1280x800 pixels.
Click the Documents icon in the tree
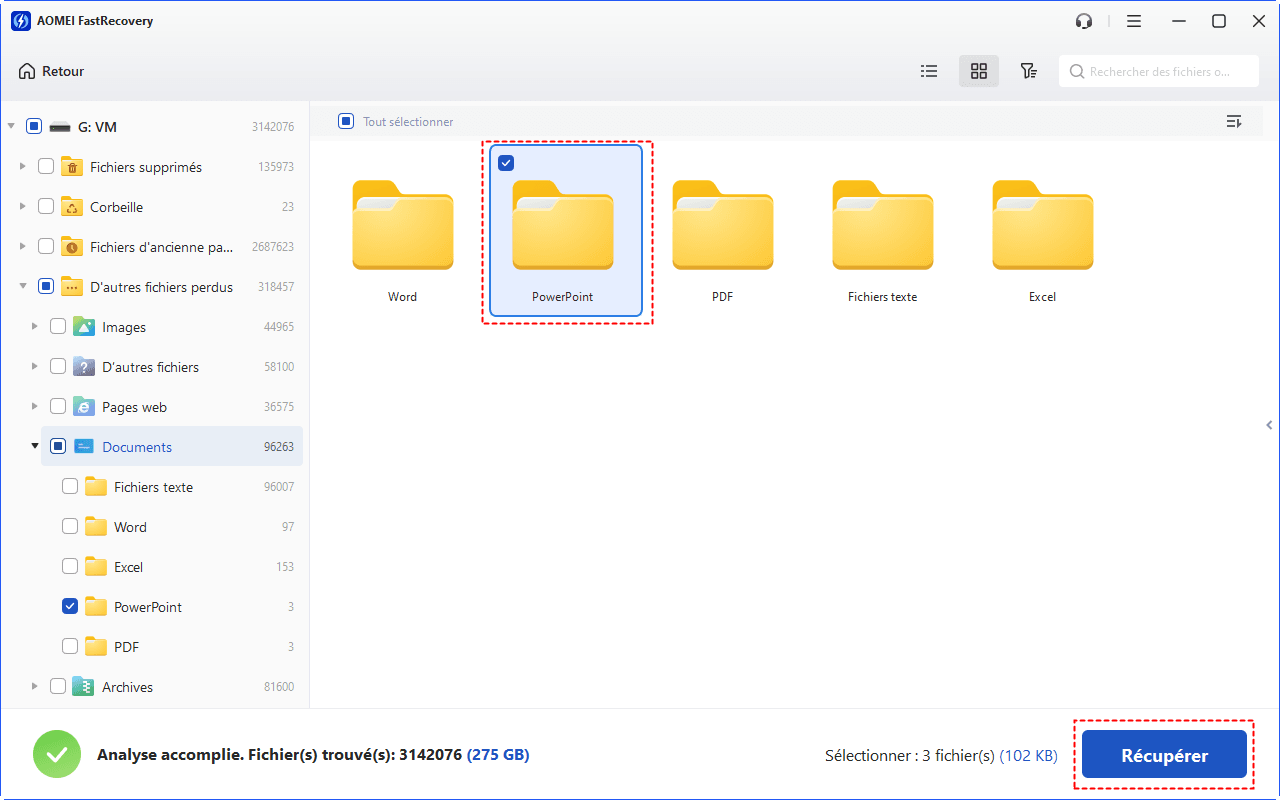pyautogui.click(x=83, y=447)
